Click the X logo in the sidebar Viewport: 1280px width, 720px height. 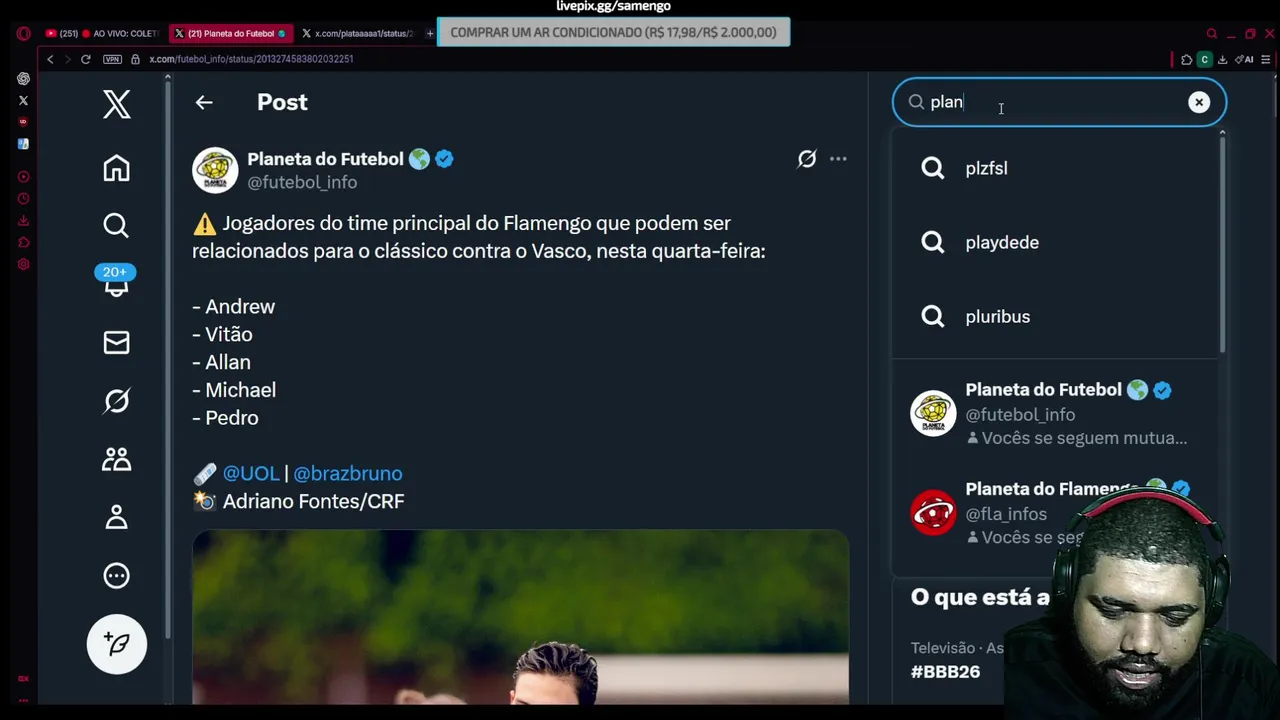(x=116, y=104)
